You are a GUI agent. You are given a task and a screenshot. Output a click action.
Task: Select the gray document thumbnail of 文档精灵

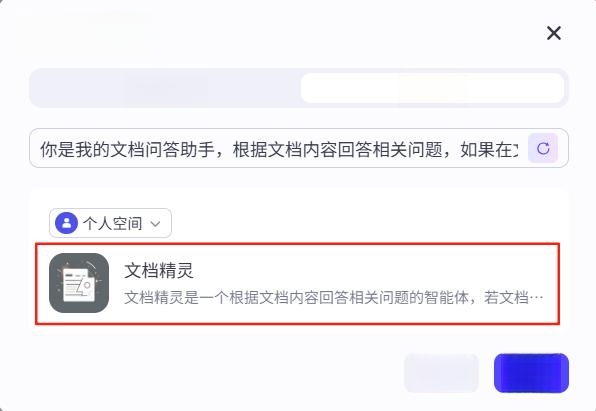click(79, 283)
